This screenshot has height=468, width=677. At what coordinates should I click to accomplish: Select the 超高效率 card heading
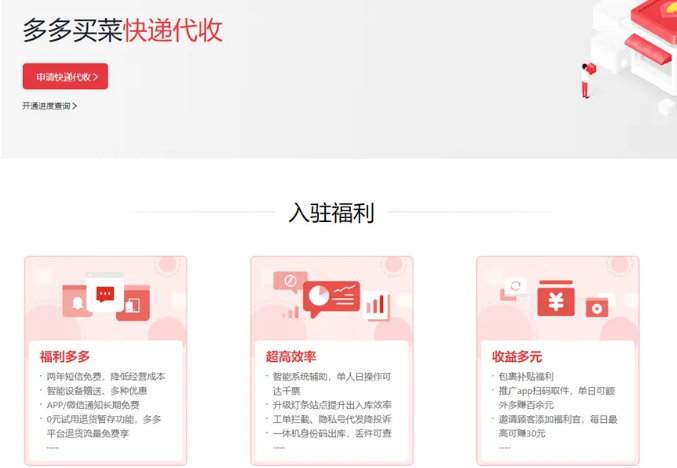click(x=291, y=356)
